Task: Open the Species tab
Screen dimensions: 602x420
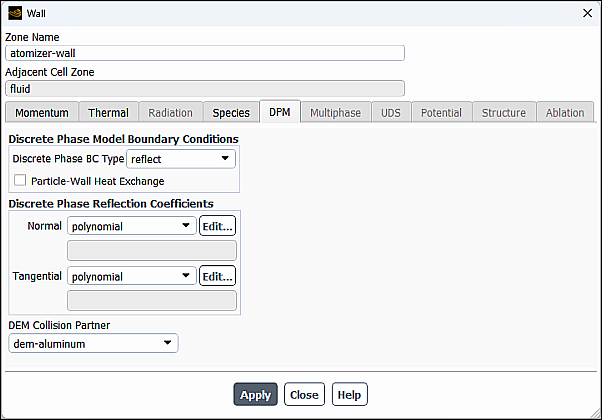Action: (231, 113)
